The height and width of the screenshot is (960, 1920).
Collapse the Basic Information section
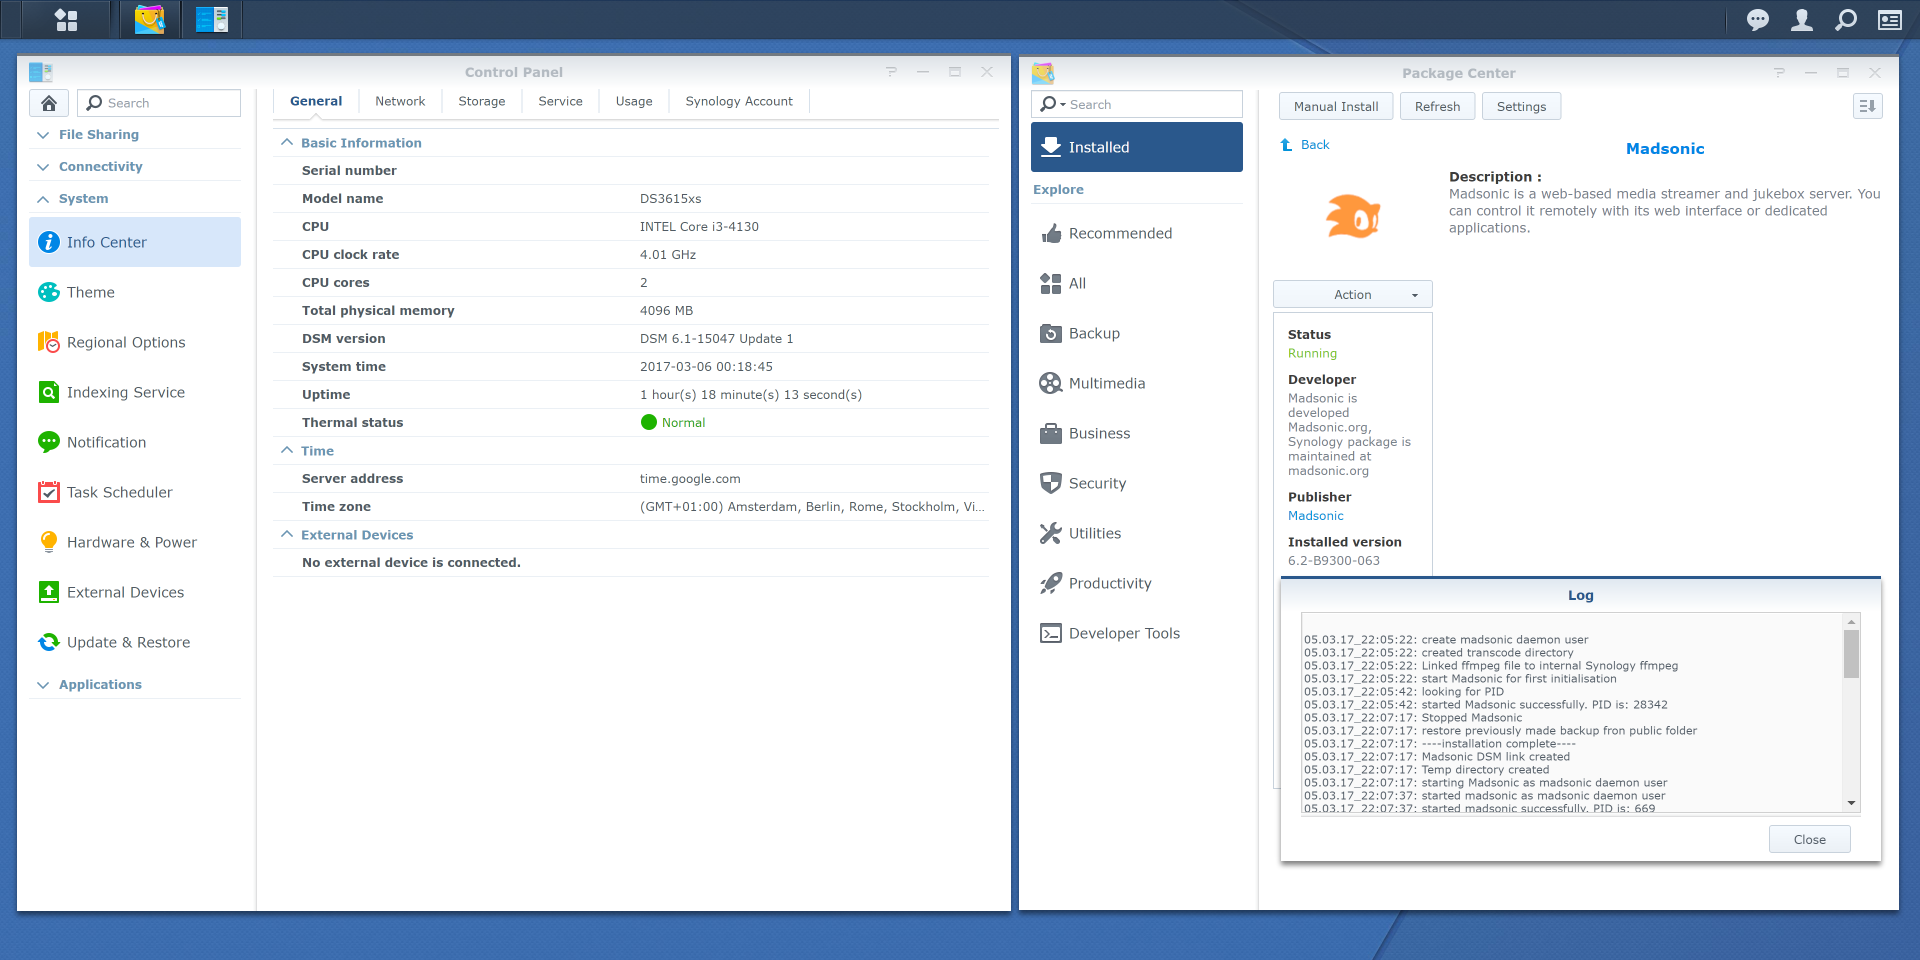tap(287, 143)
